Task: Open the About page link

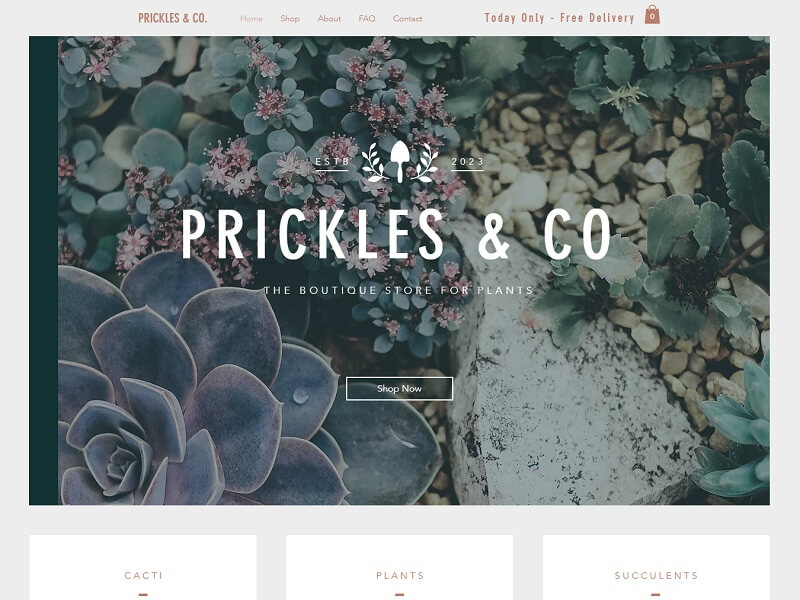Action: 329,18
